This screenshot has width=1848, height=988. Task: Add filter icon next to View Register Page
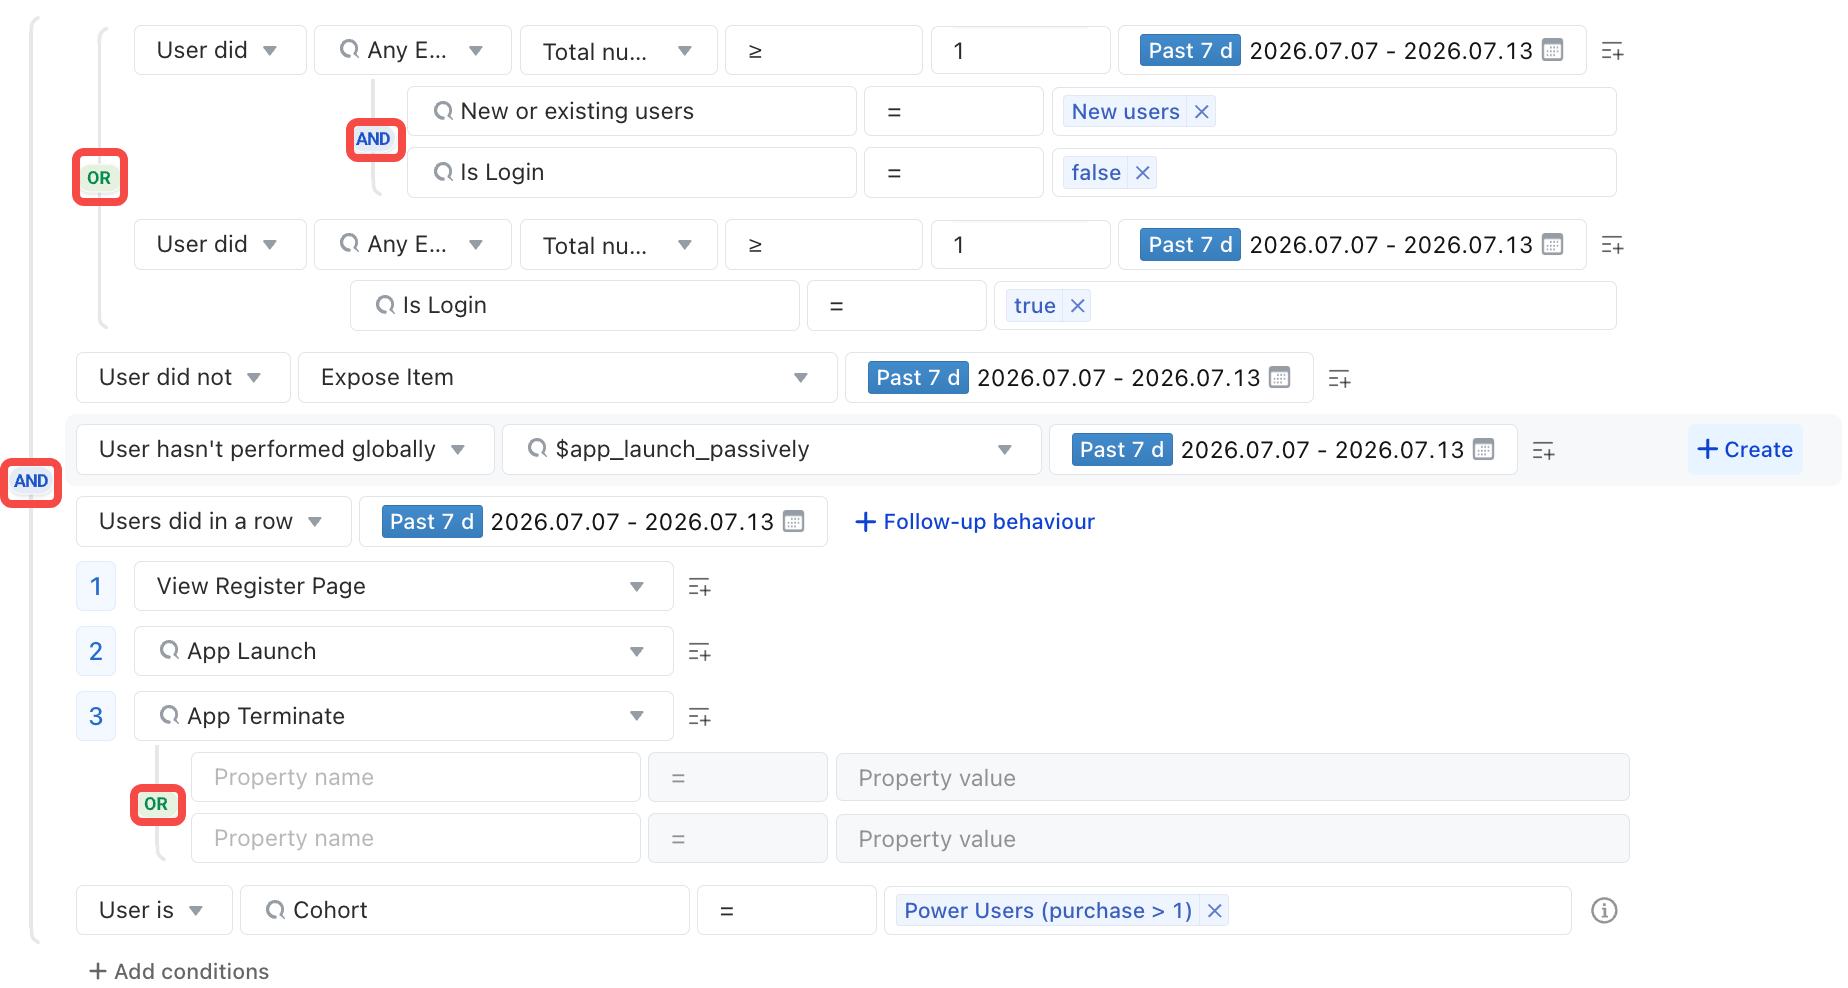pos(699,587)
